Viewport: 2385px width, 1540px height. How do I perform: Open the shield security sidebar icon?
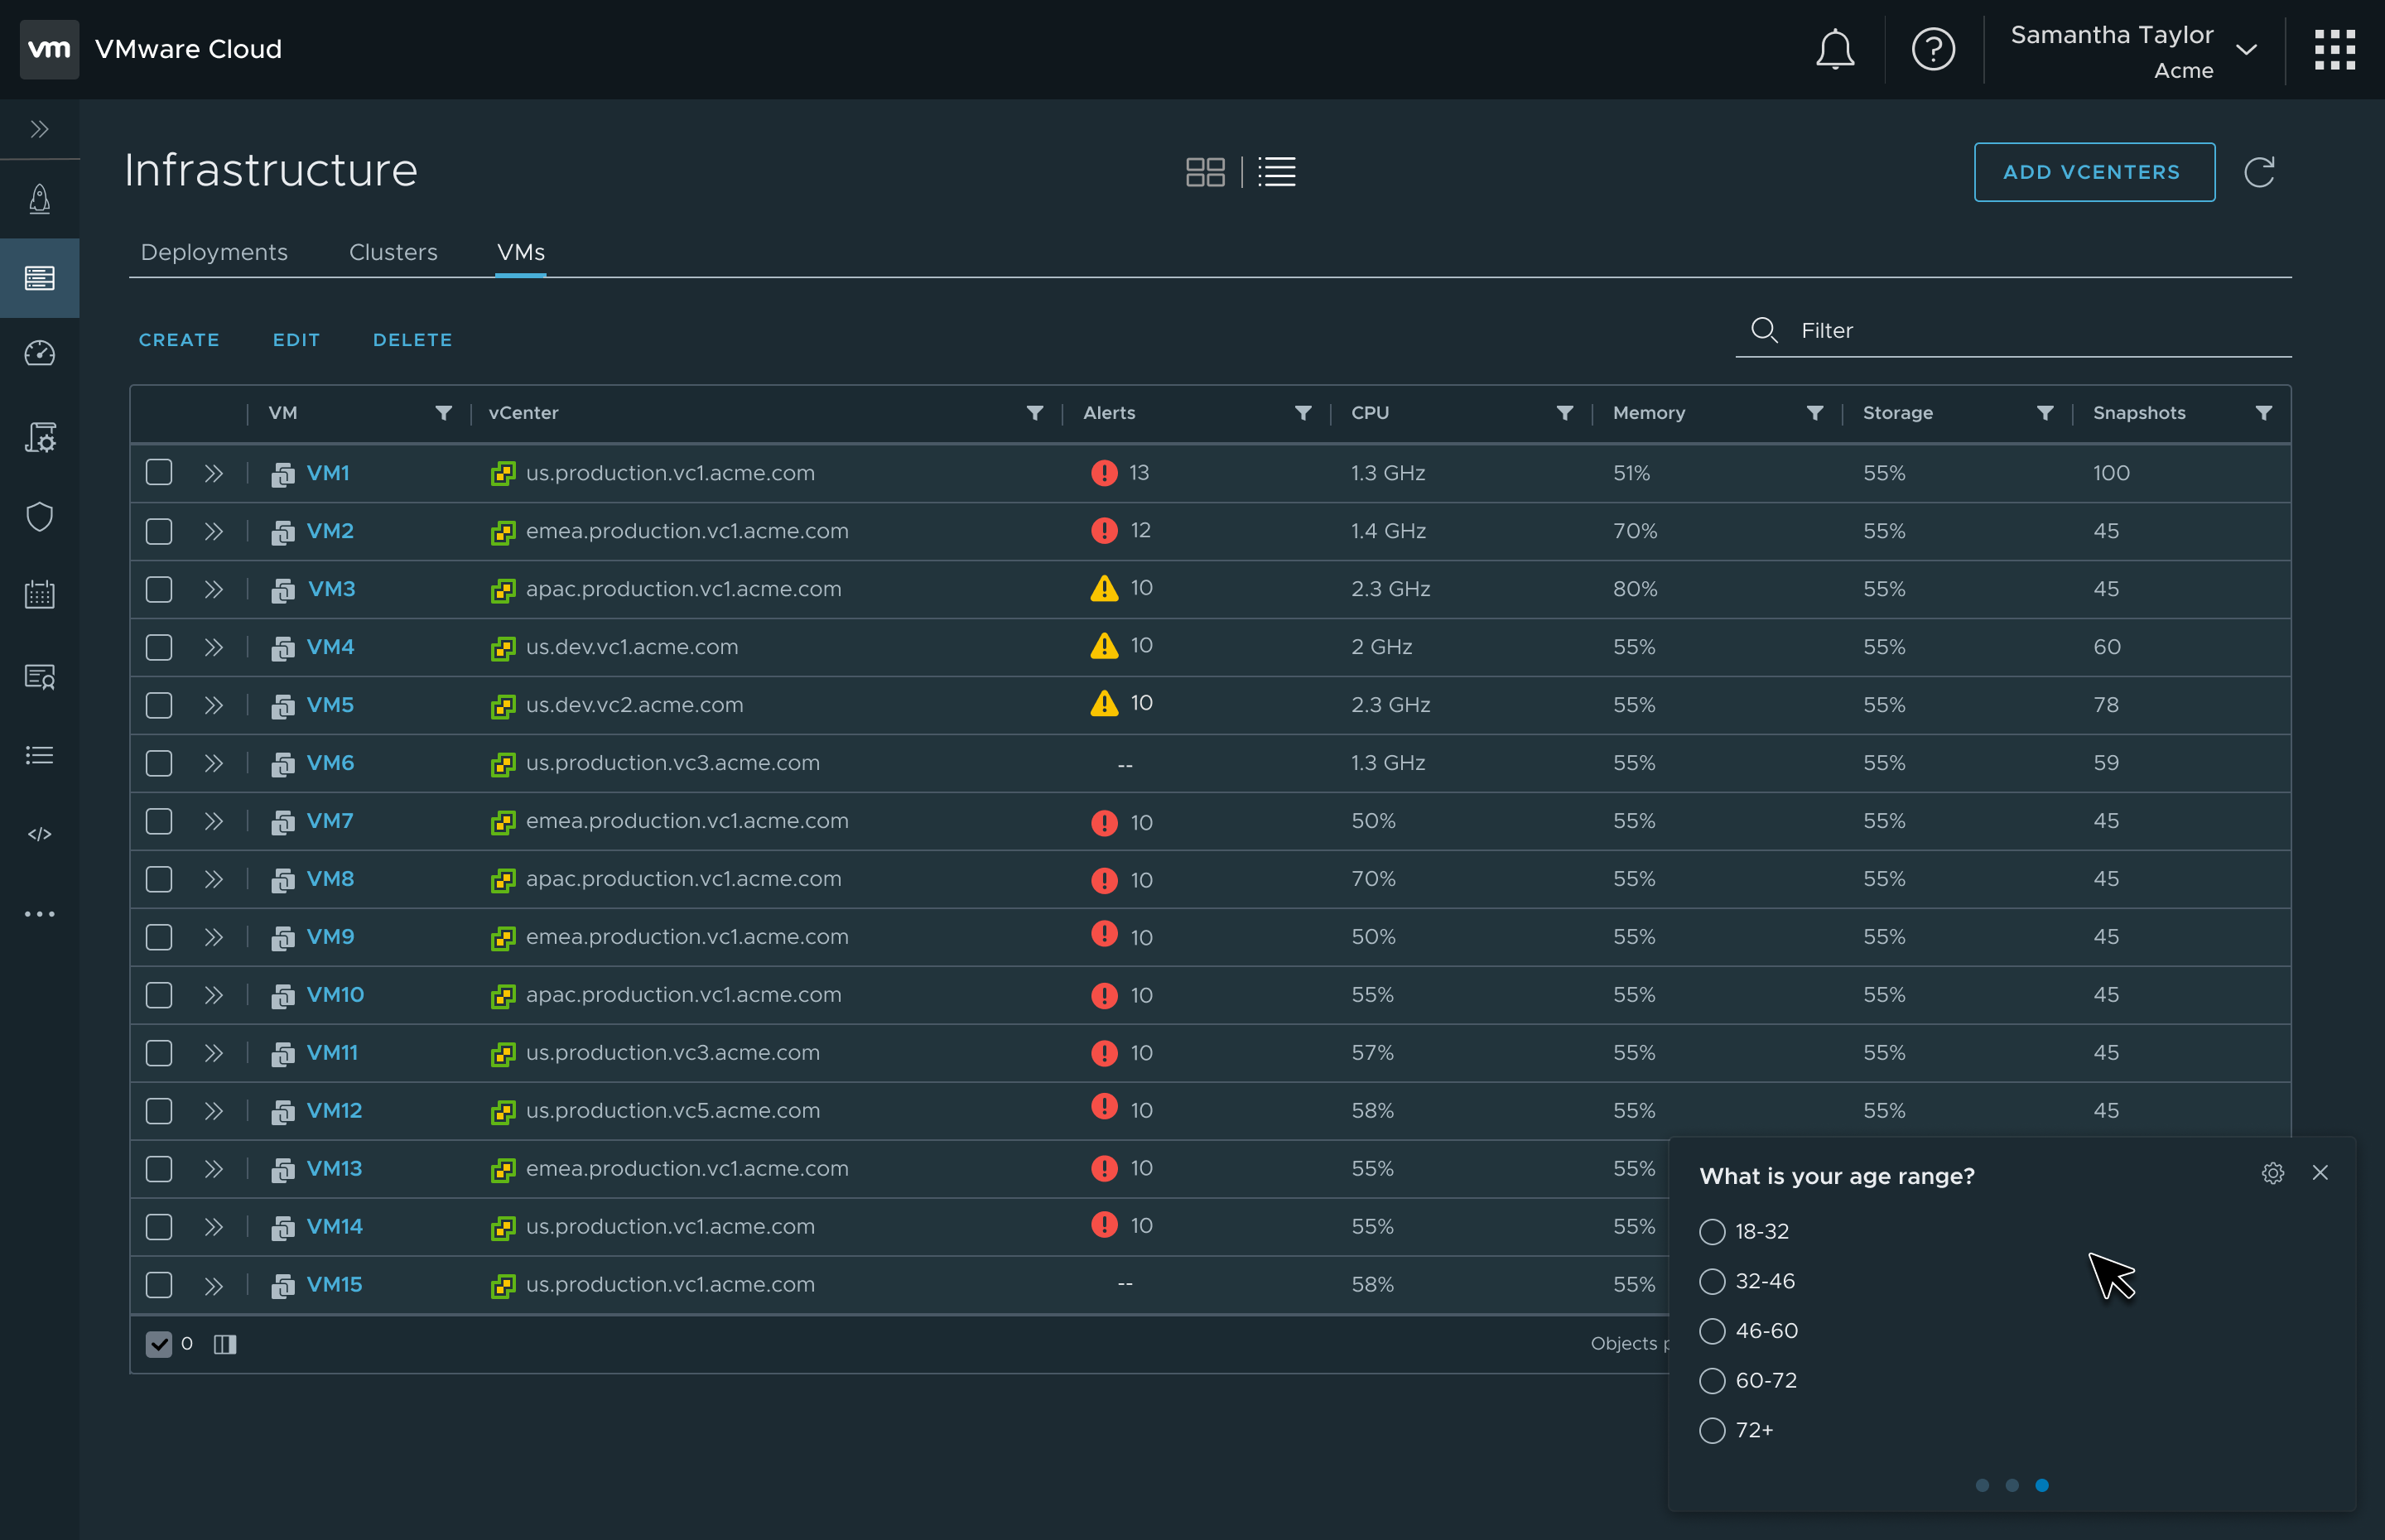tap(40, 516)
